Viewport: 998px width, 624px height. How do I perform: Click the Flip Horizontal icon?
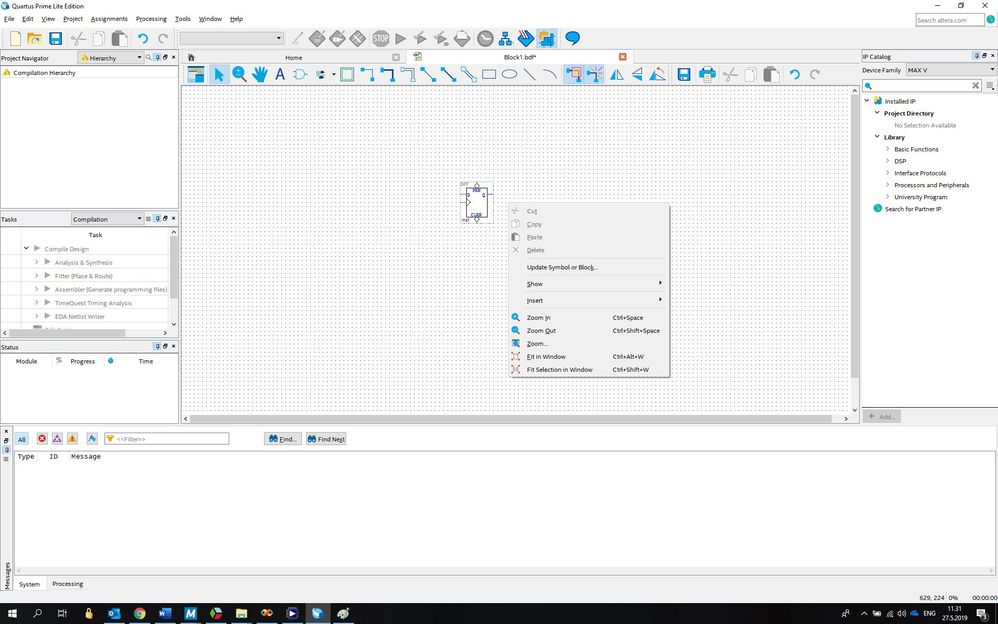(616, 74)
